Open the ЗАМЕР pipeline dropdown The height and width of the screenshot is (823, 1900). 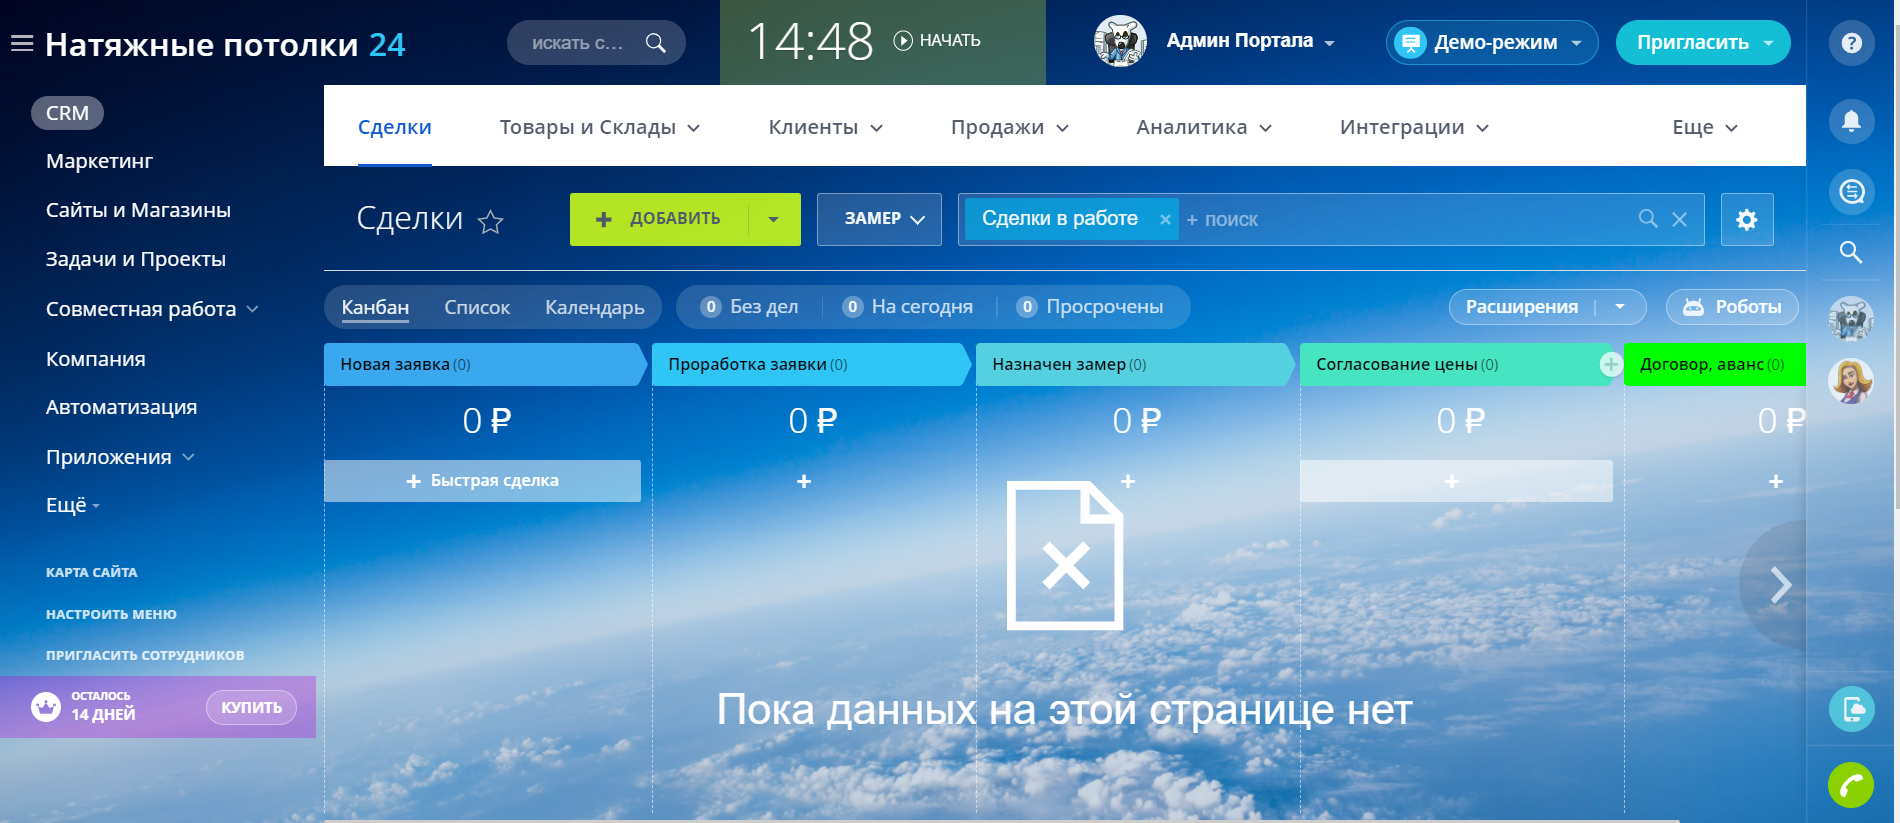[x=879, y=219]
